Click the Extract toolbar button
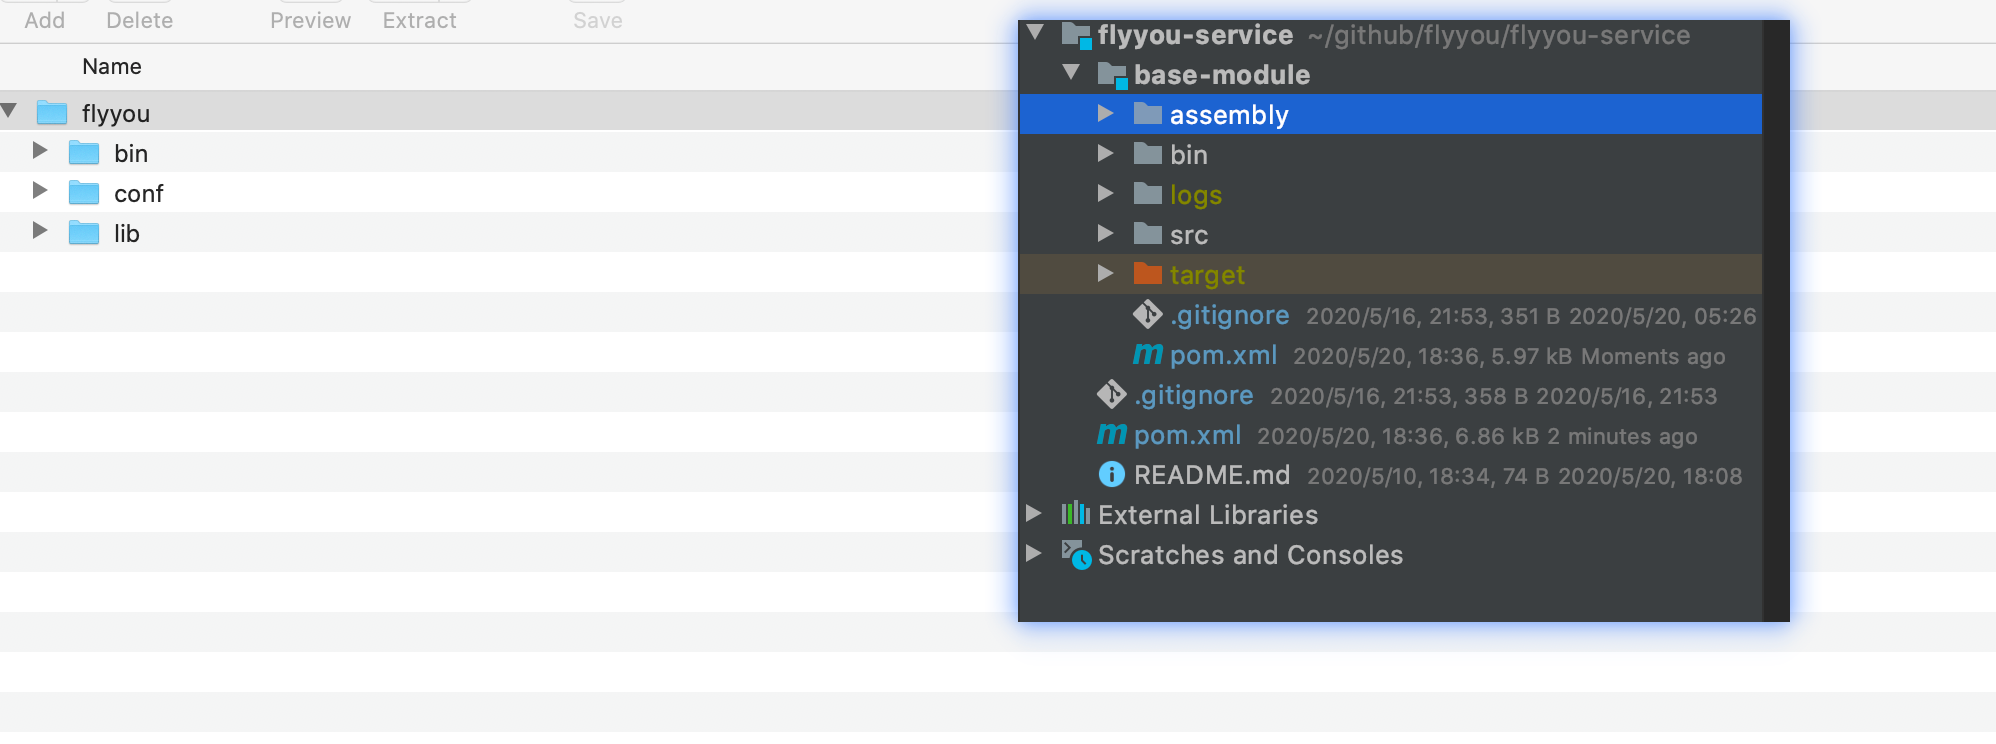 point(419,20)
